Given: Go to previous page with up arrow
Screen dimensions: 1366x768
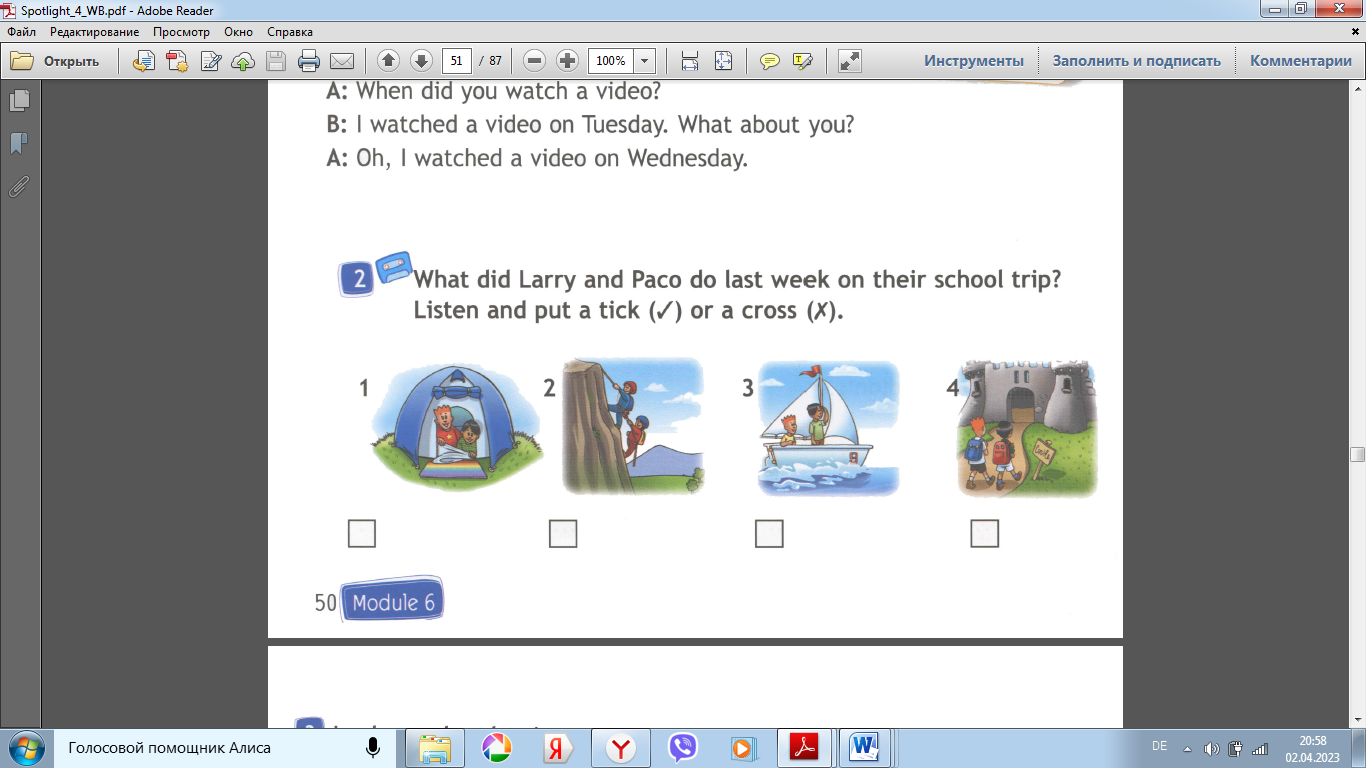Looking at the screenshot, I should (x=388, y=61).
